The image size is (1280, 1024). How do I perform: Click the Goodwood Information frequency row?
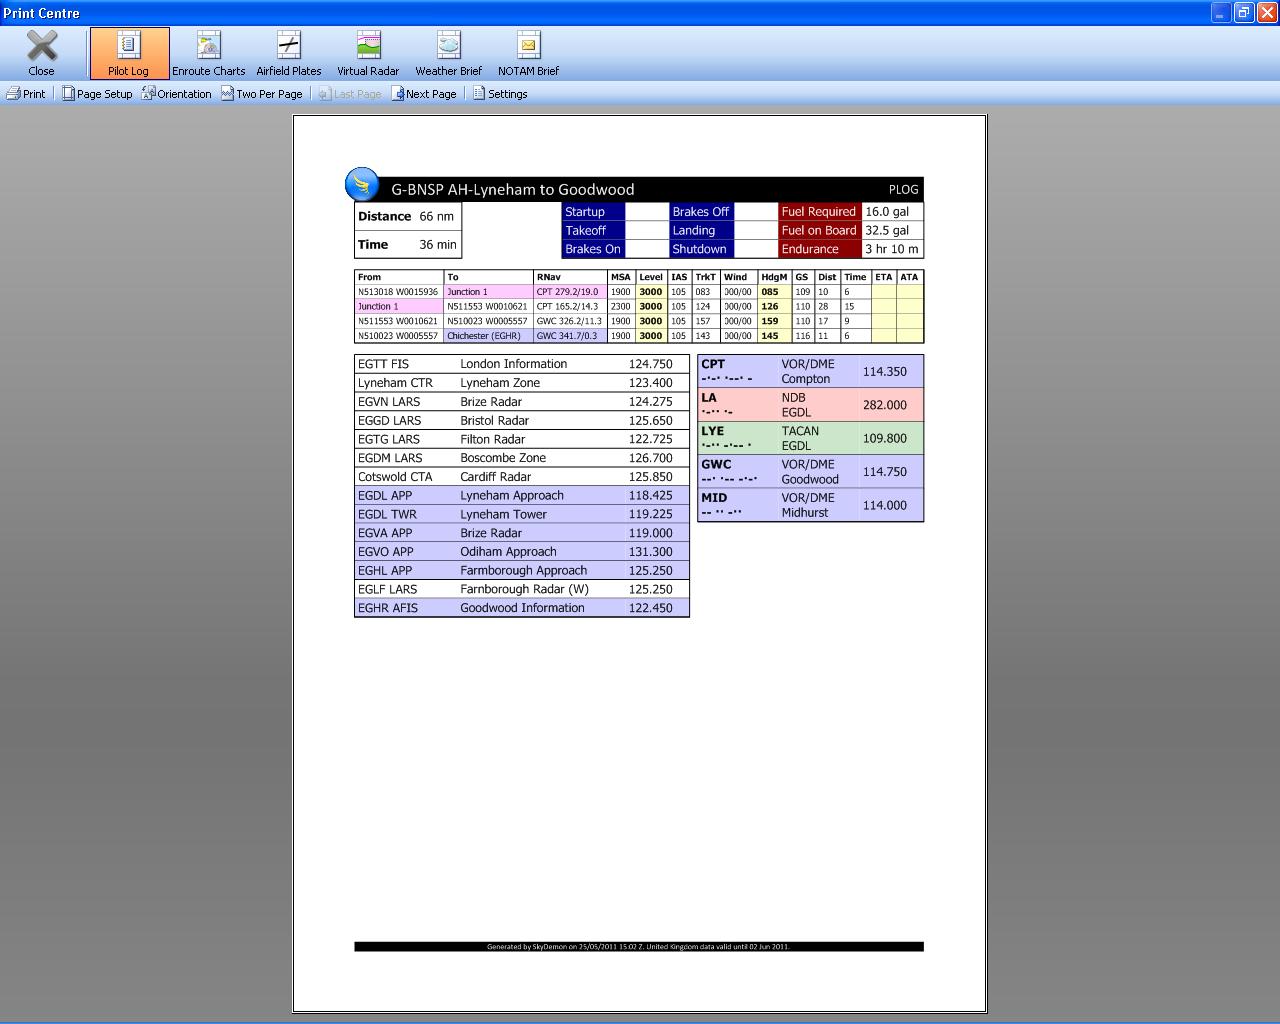(521, 608)
